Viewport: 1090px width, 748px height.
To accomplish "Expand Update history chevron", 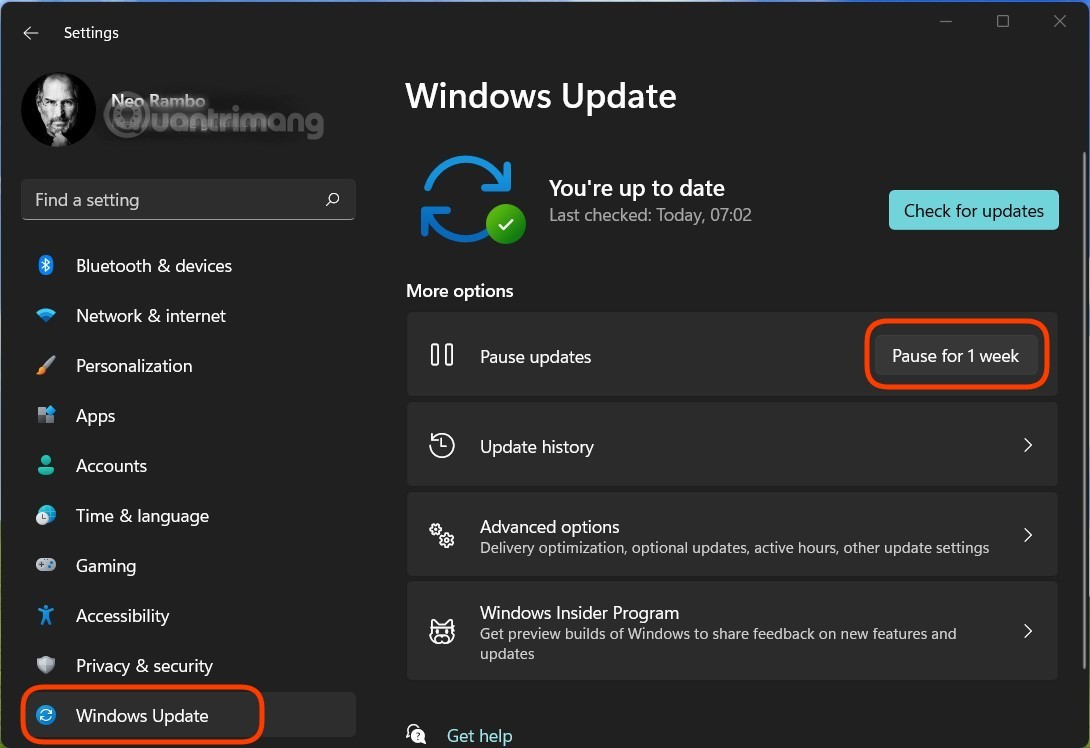I will (1027, 445).
